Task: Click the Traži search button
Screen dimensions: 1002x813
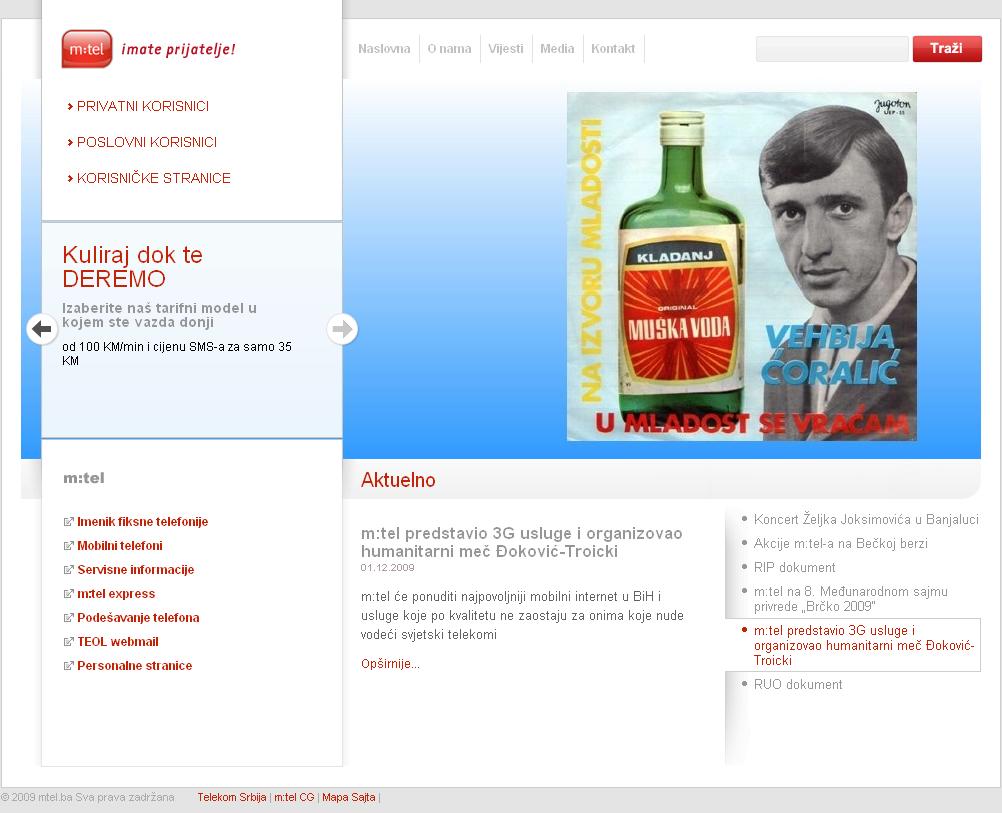Action: 947,49
